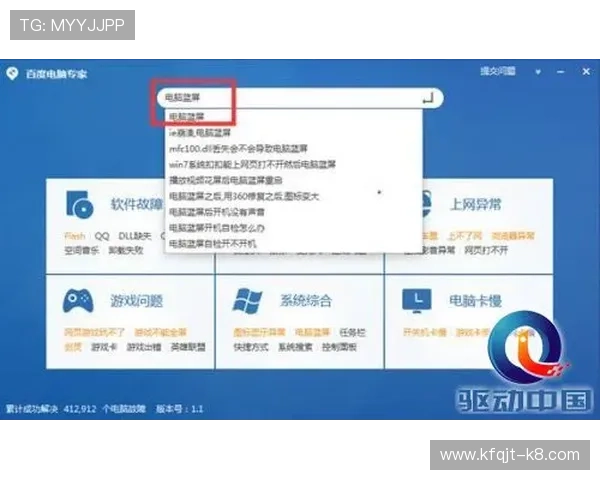Select suggestion 播放视频花屏后电脑蓝屏重启
600x480 pixels.
[226, 180]
